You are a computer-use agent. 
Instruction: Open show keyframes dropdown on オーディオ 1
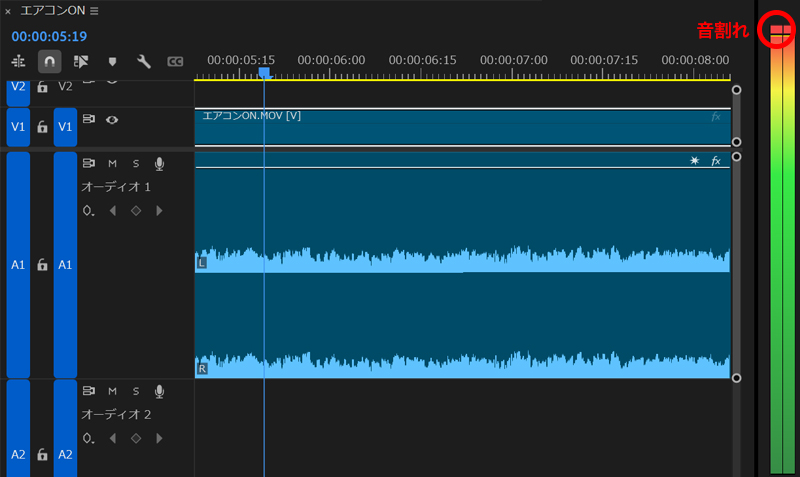click(x=89, y=211)
